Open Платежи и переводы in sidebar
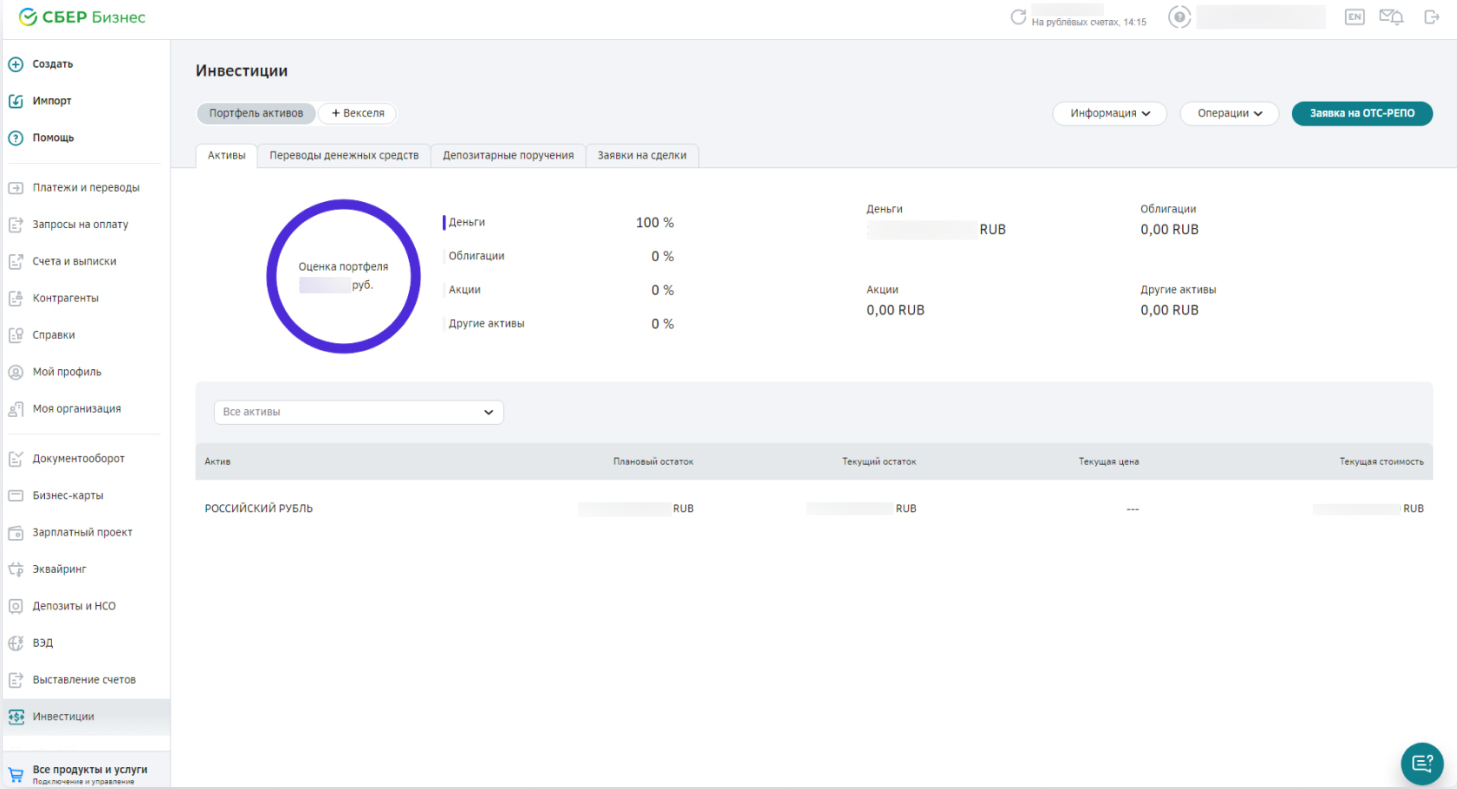Image resolution: width=1457 pixels, height=789 pixels. point(86,188)
